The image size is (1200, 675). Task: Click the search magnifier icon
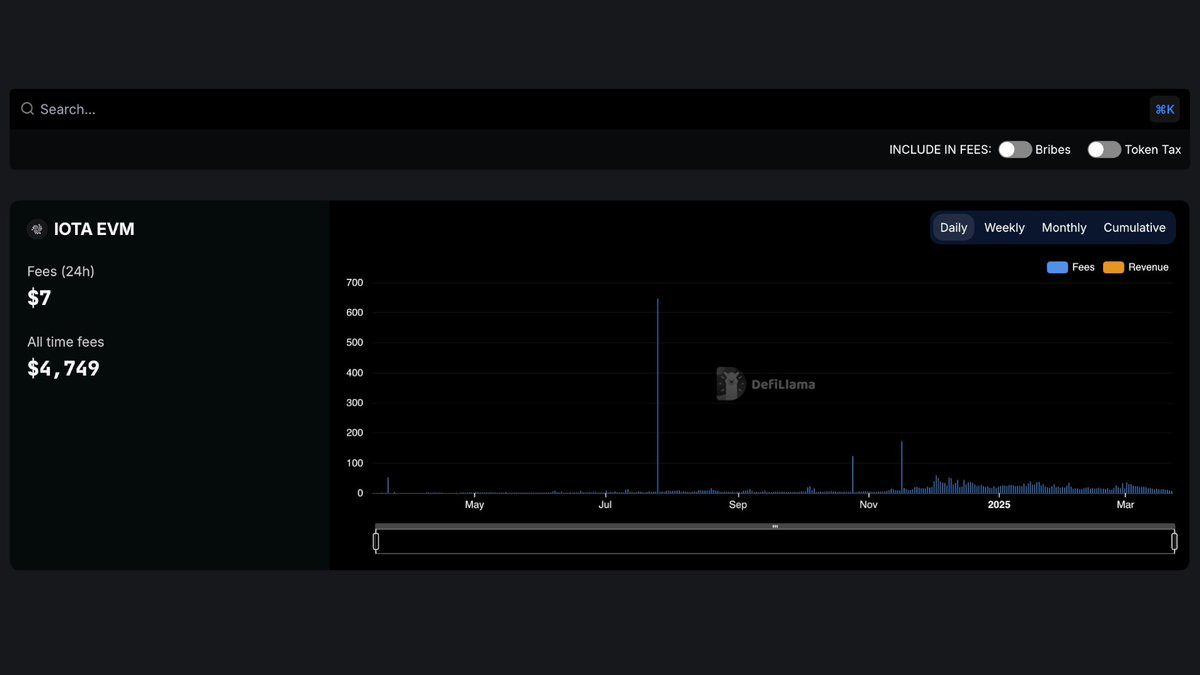(x=28, y=109)
